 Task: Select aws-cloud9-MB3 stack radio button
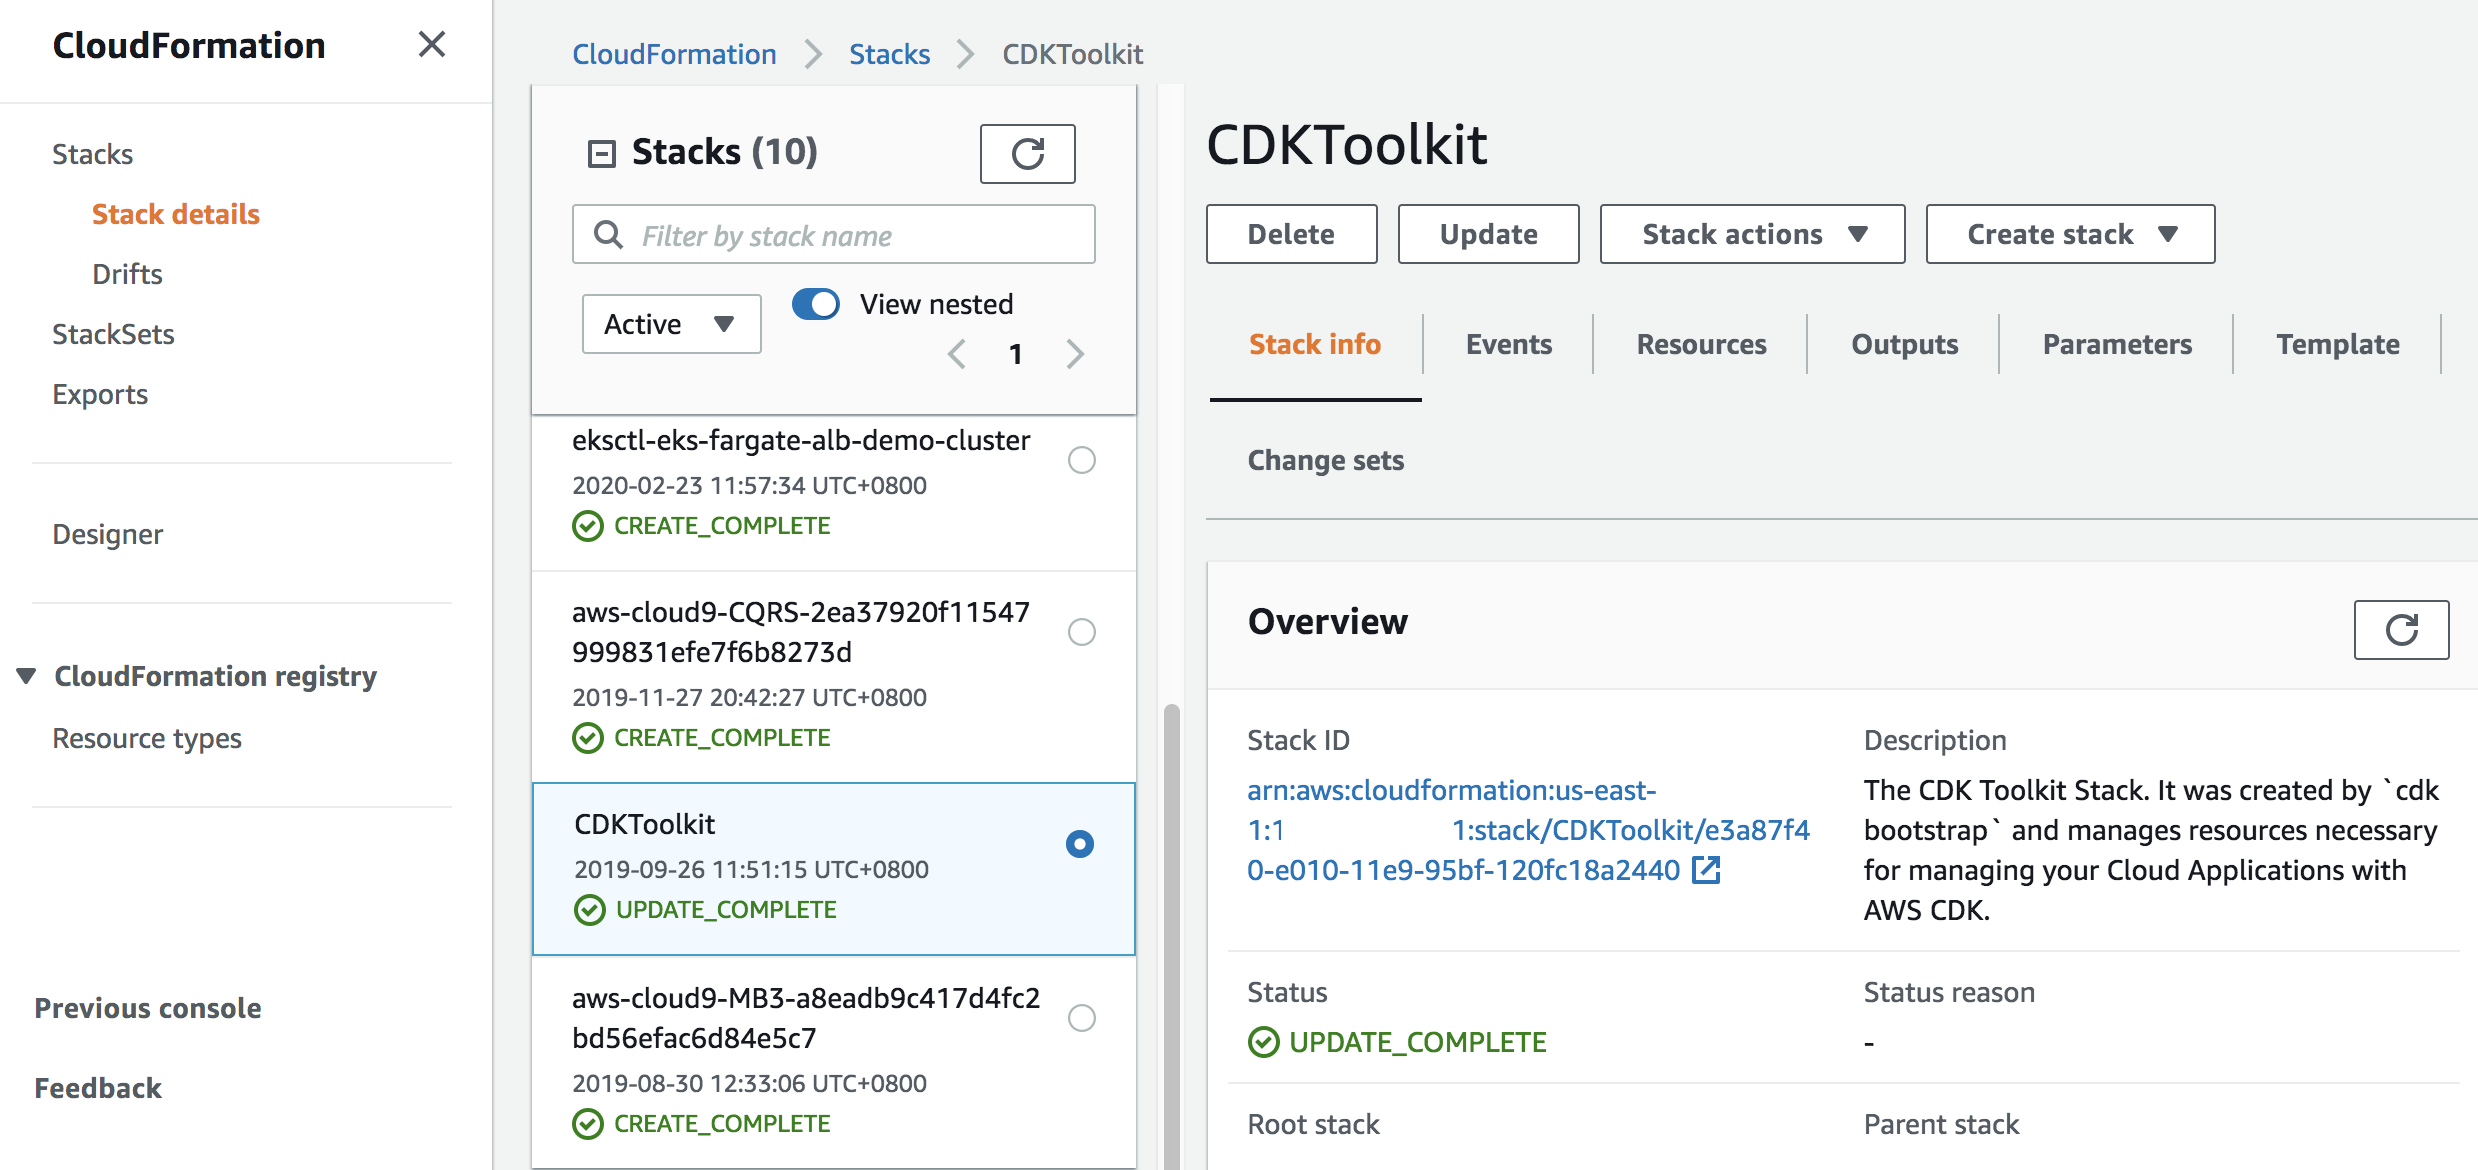[1081, 1018]
